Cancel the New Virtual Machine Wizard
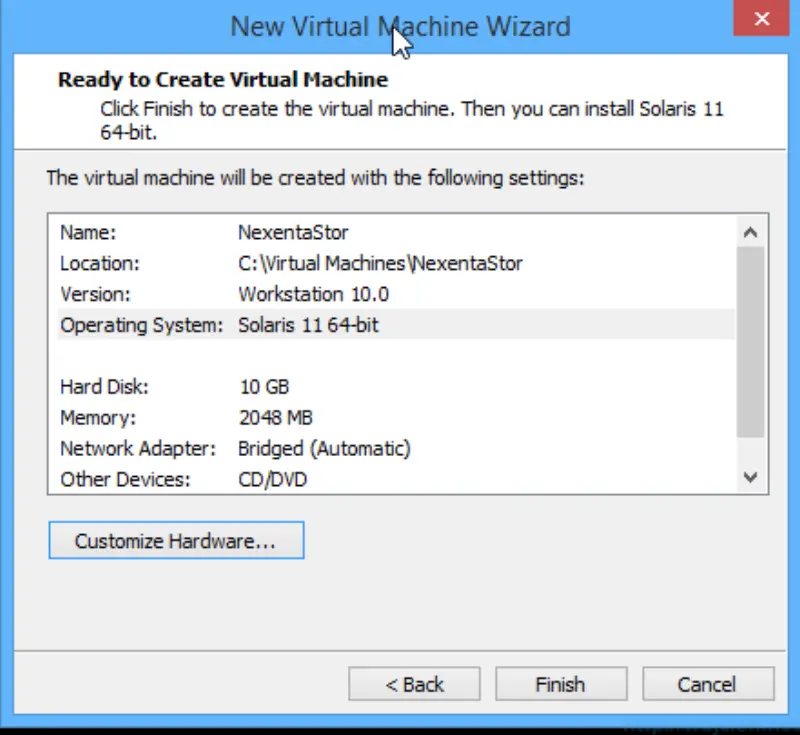 click(708, 684)
